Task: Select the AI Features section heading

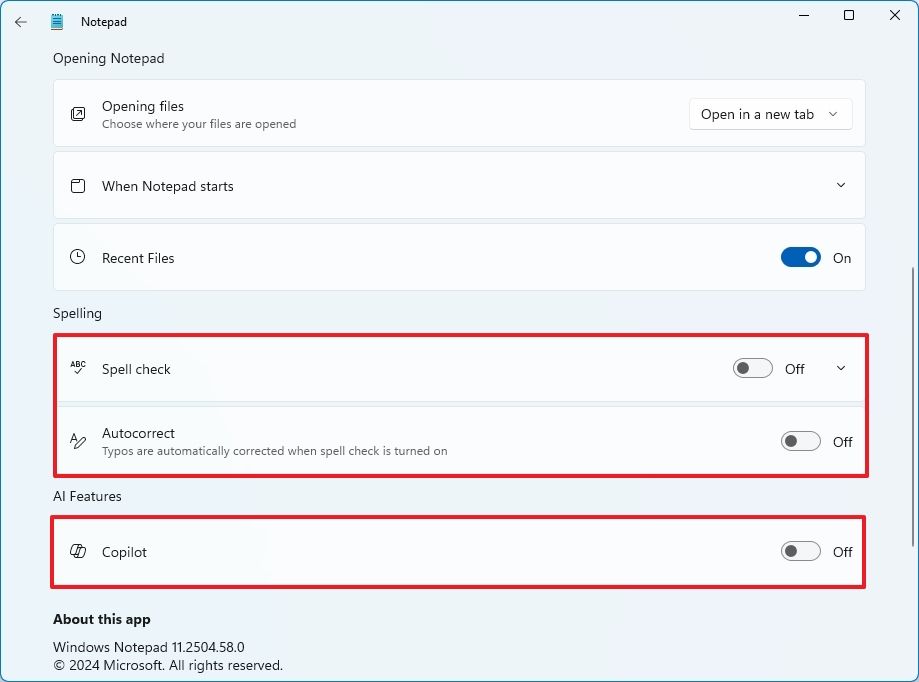Action: 87,496
